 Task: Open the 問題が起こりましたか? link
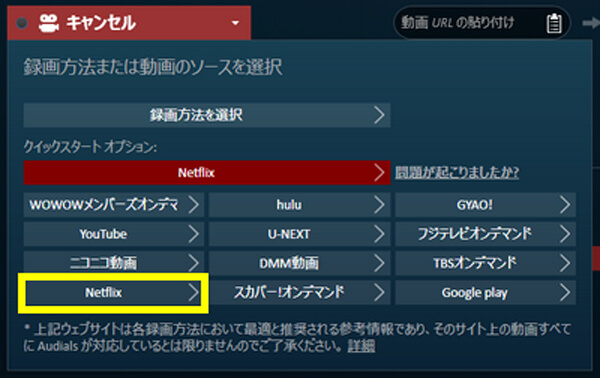pos(457,173)
